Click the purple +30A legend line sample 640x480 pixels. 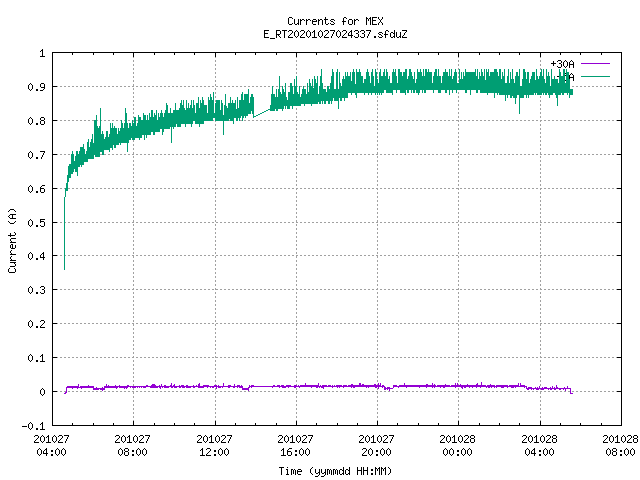coord(595,64)
